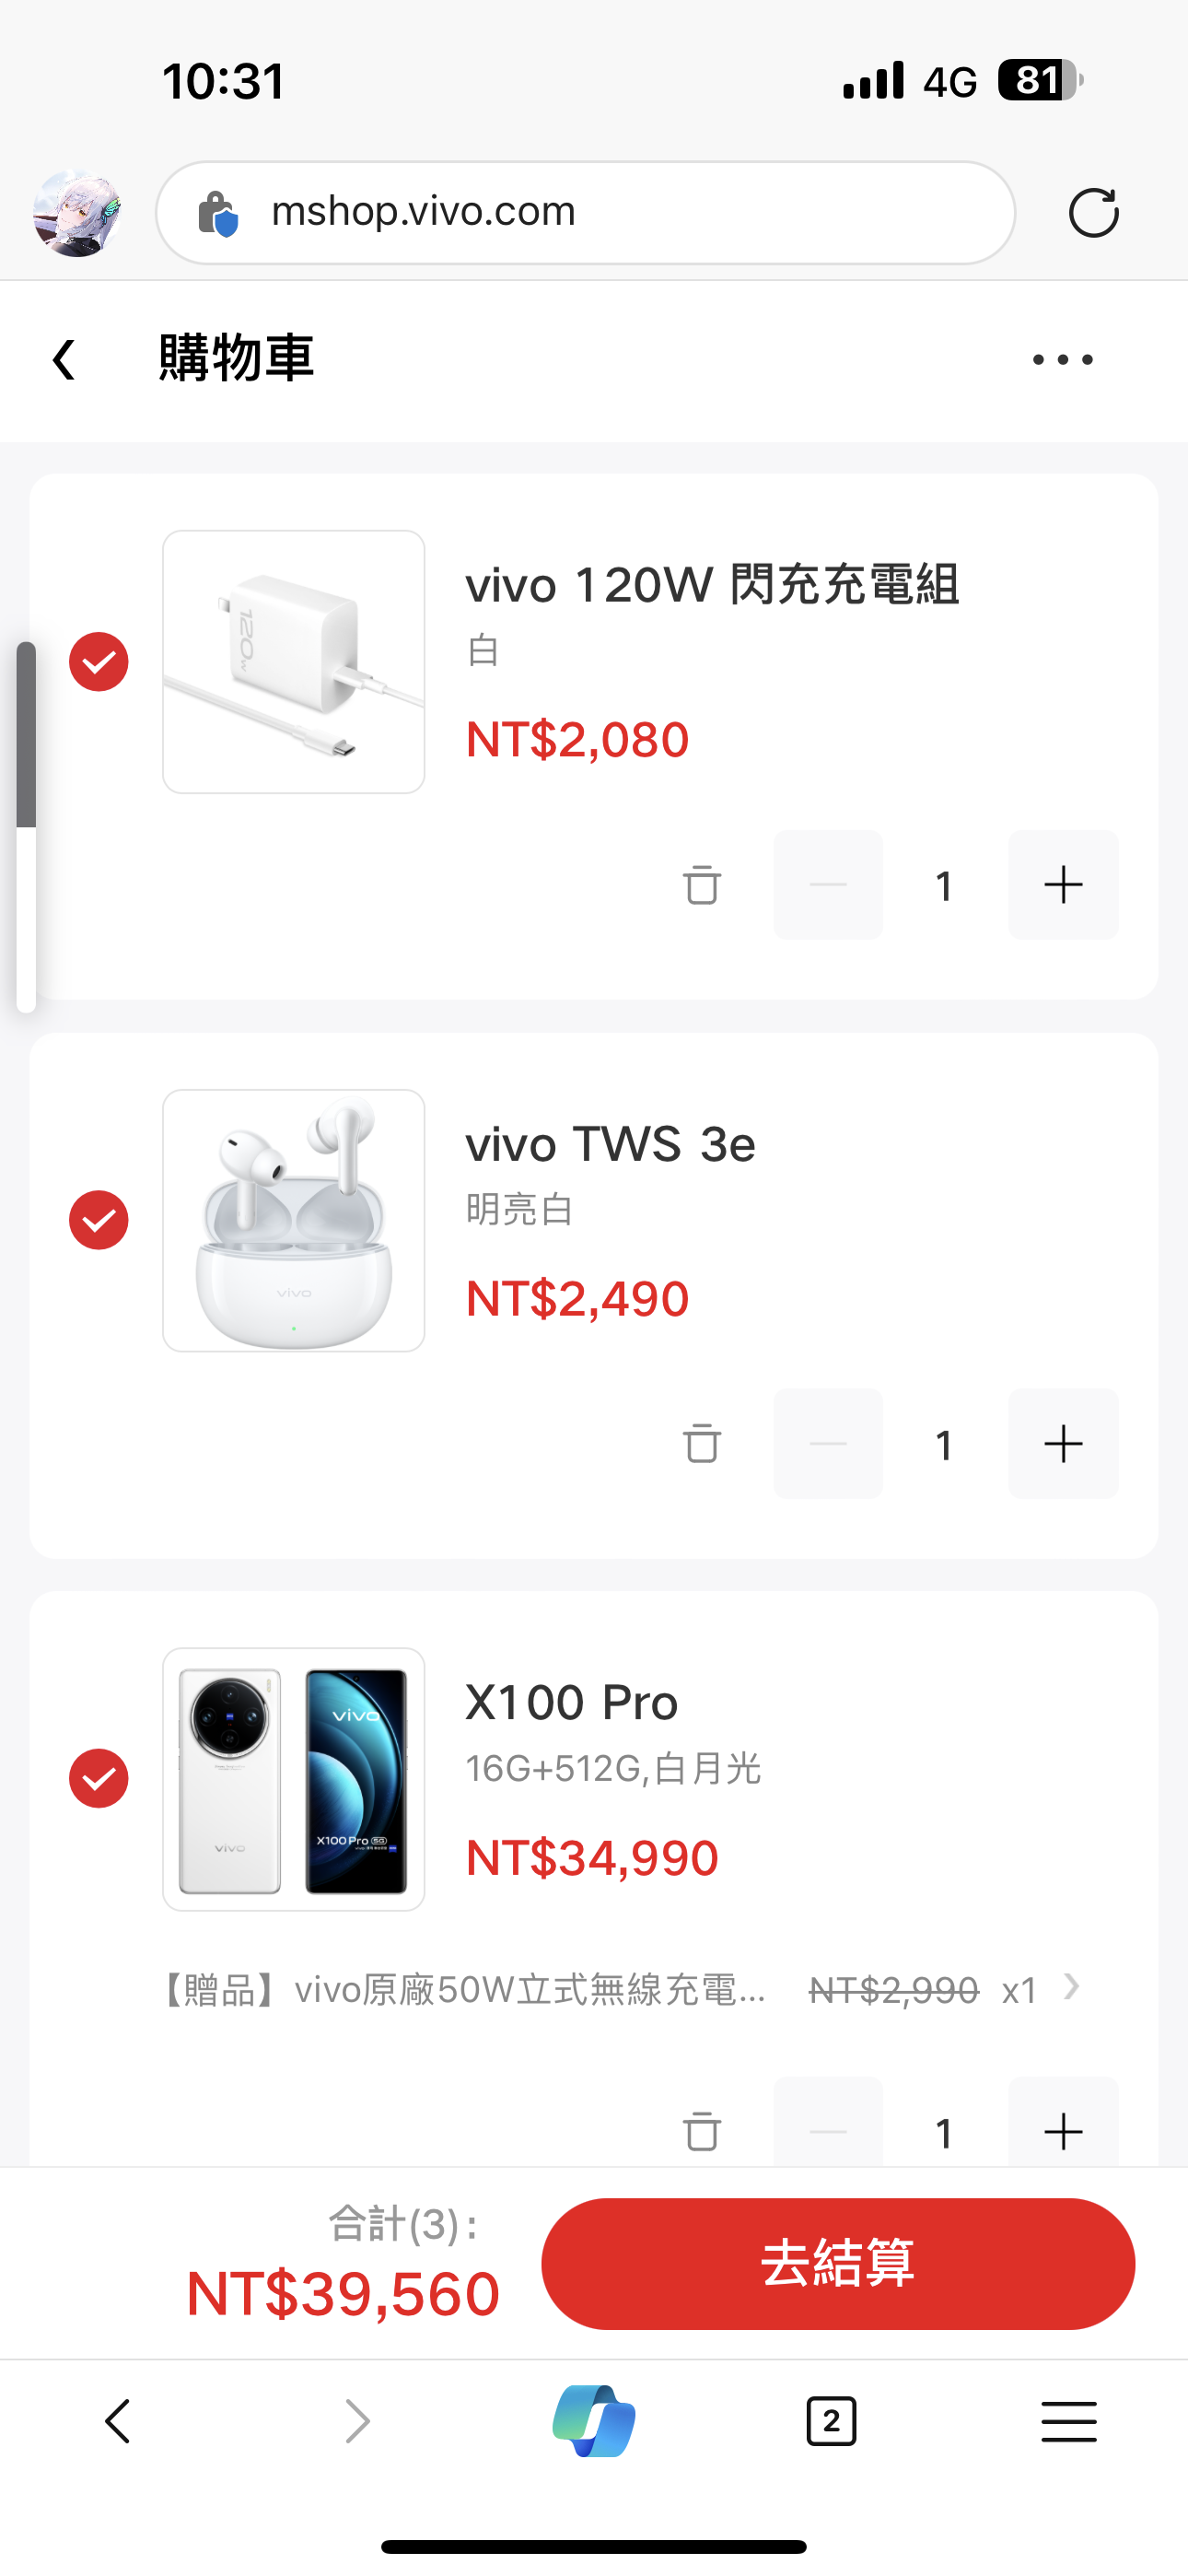Tap the mshop.vivo.com address bar

point(585,213)
